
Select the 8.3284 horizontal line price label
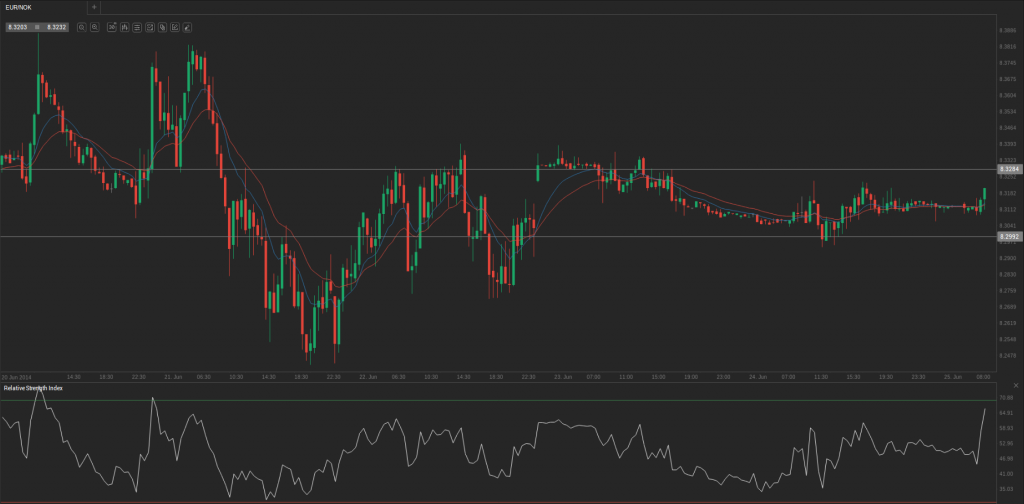click(1010, 169)
